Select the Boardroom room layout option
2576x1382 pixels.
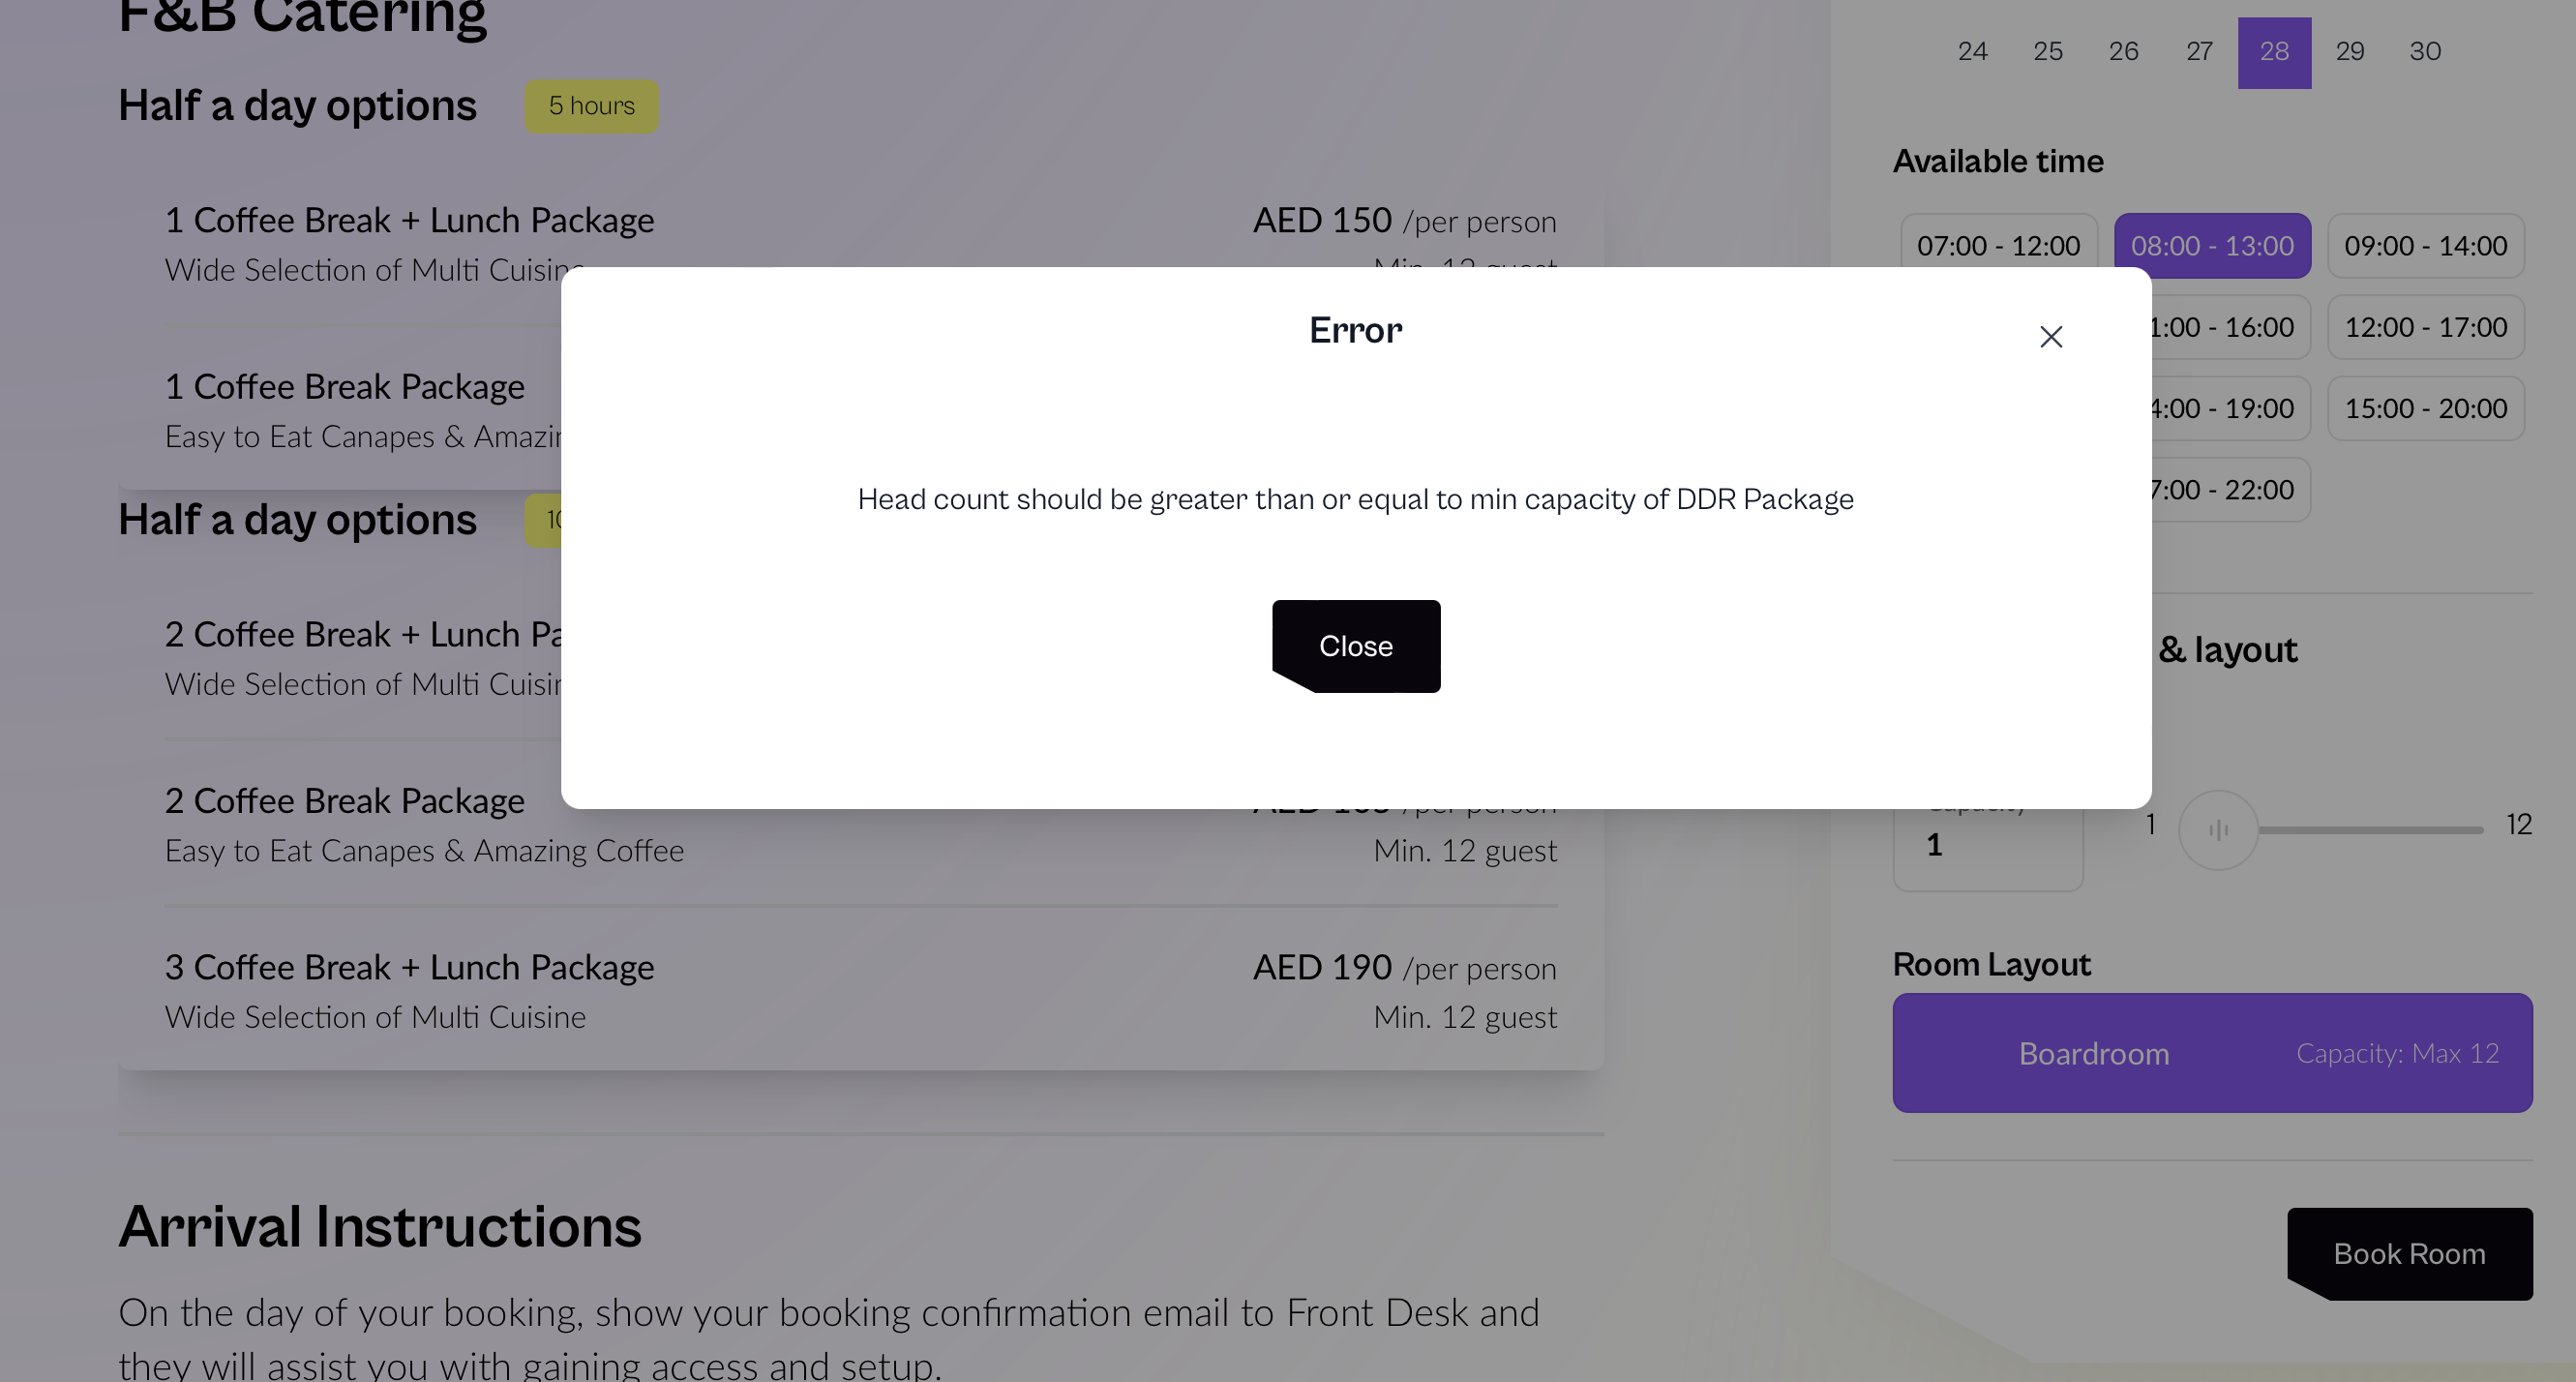click(x=2212, y=1053)
